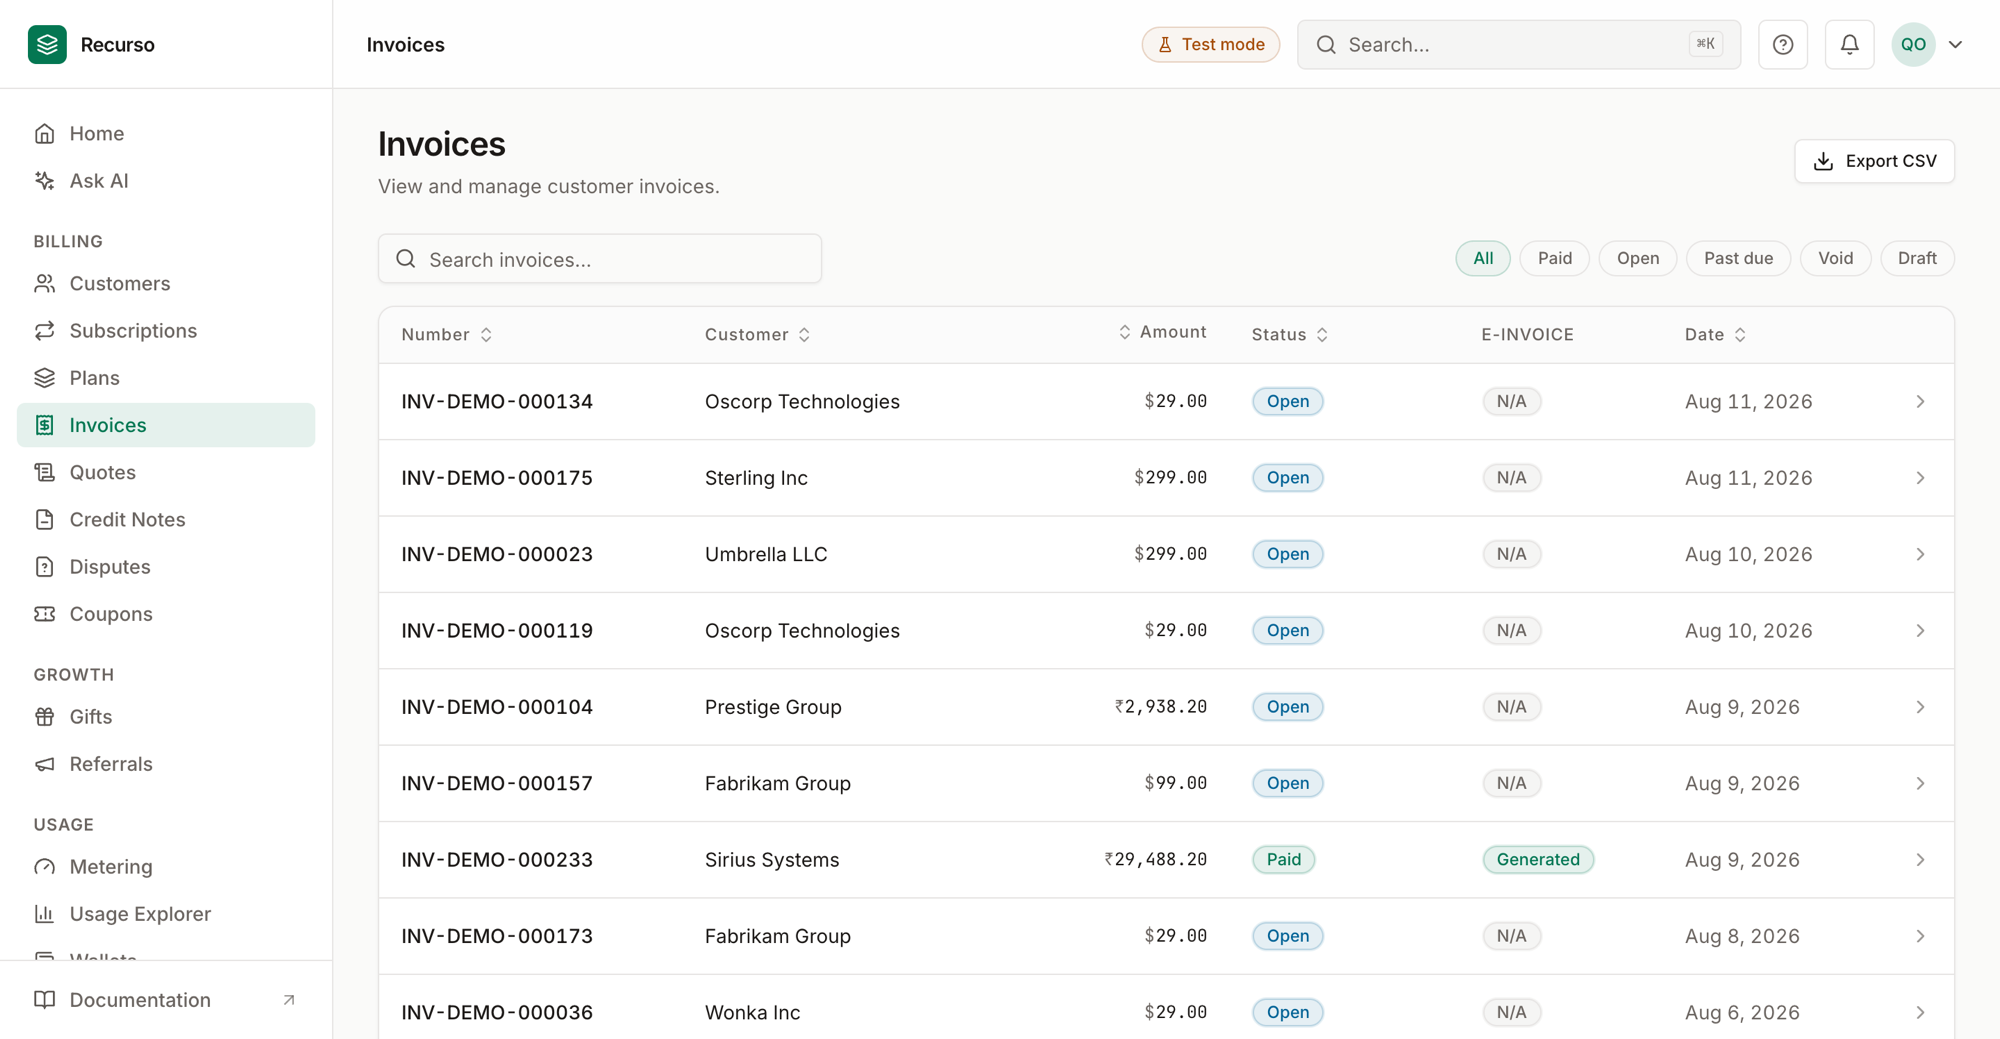Open Subscriptions repeat icon
This screenshot has height=1039, width=2000.
pyautogui.click(x=44, y=330)
